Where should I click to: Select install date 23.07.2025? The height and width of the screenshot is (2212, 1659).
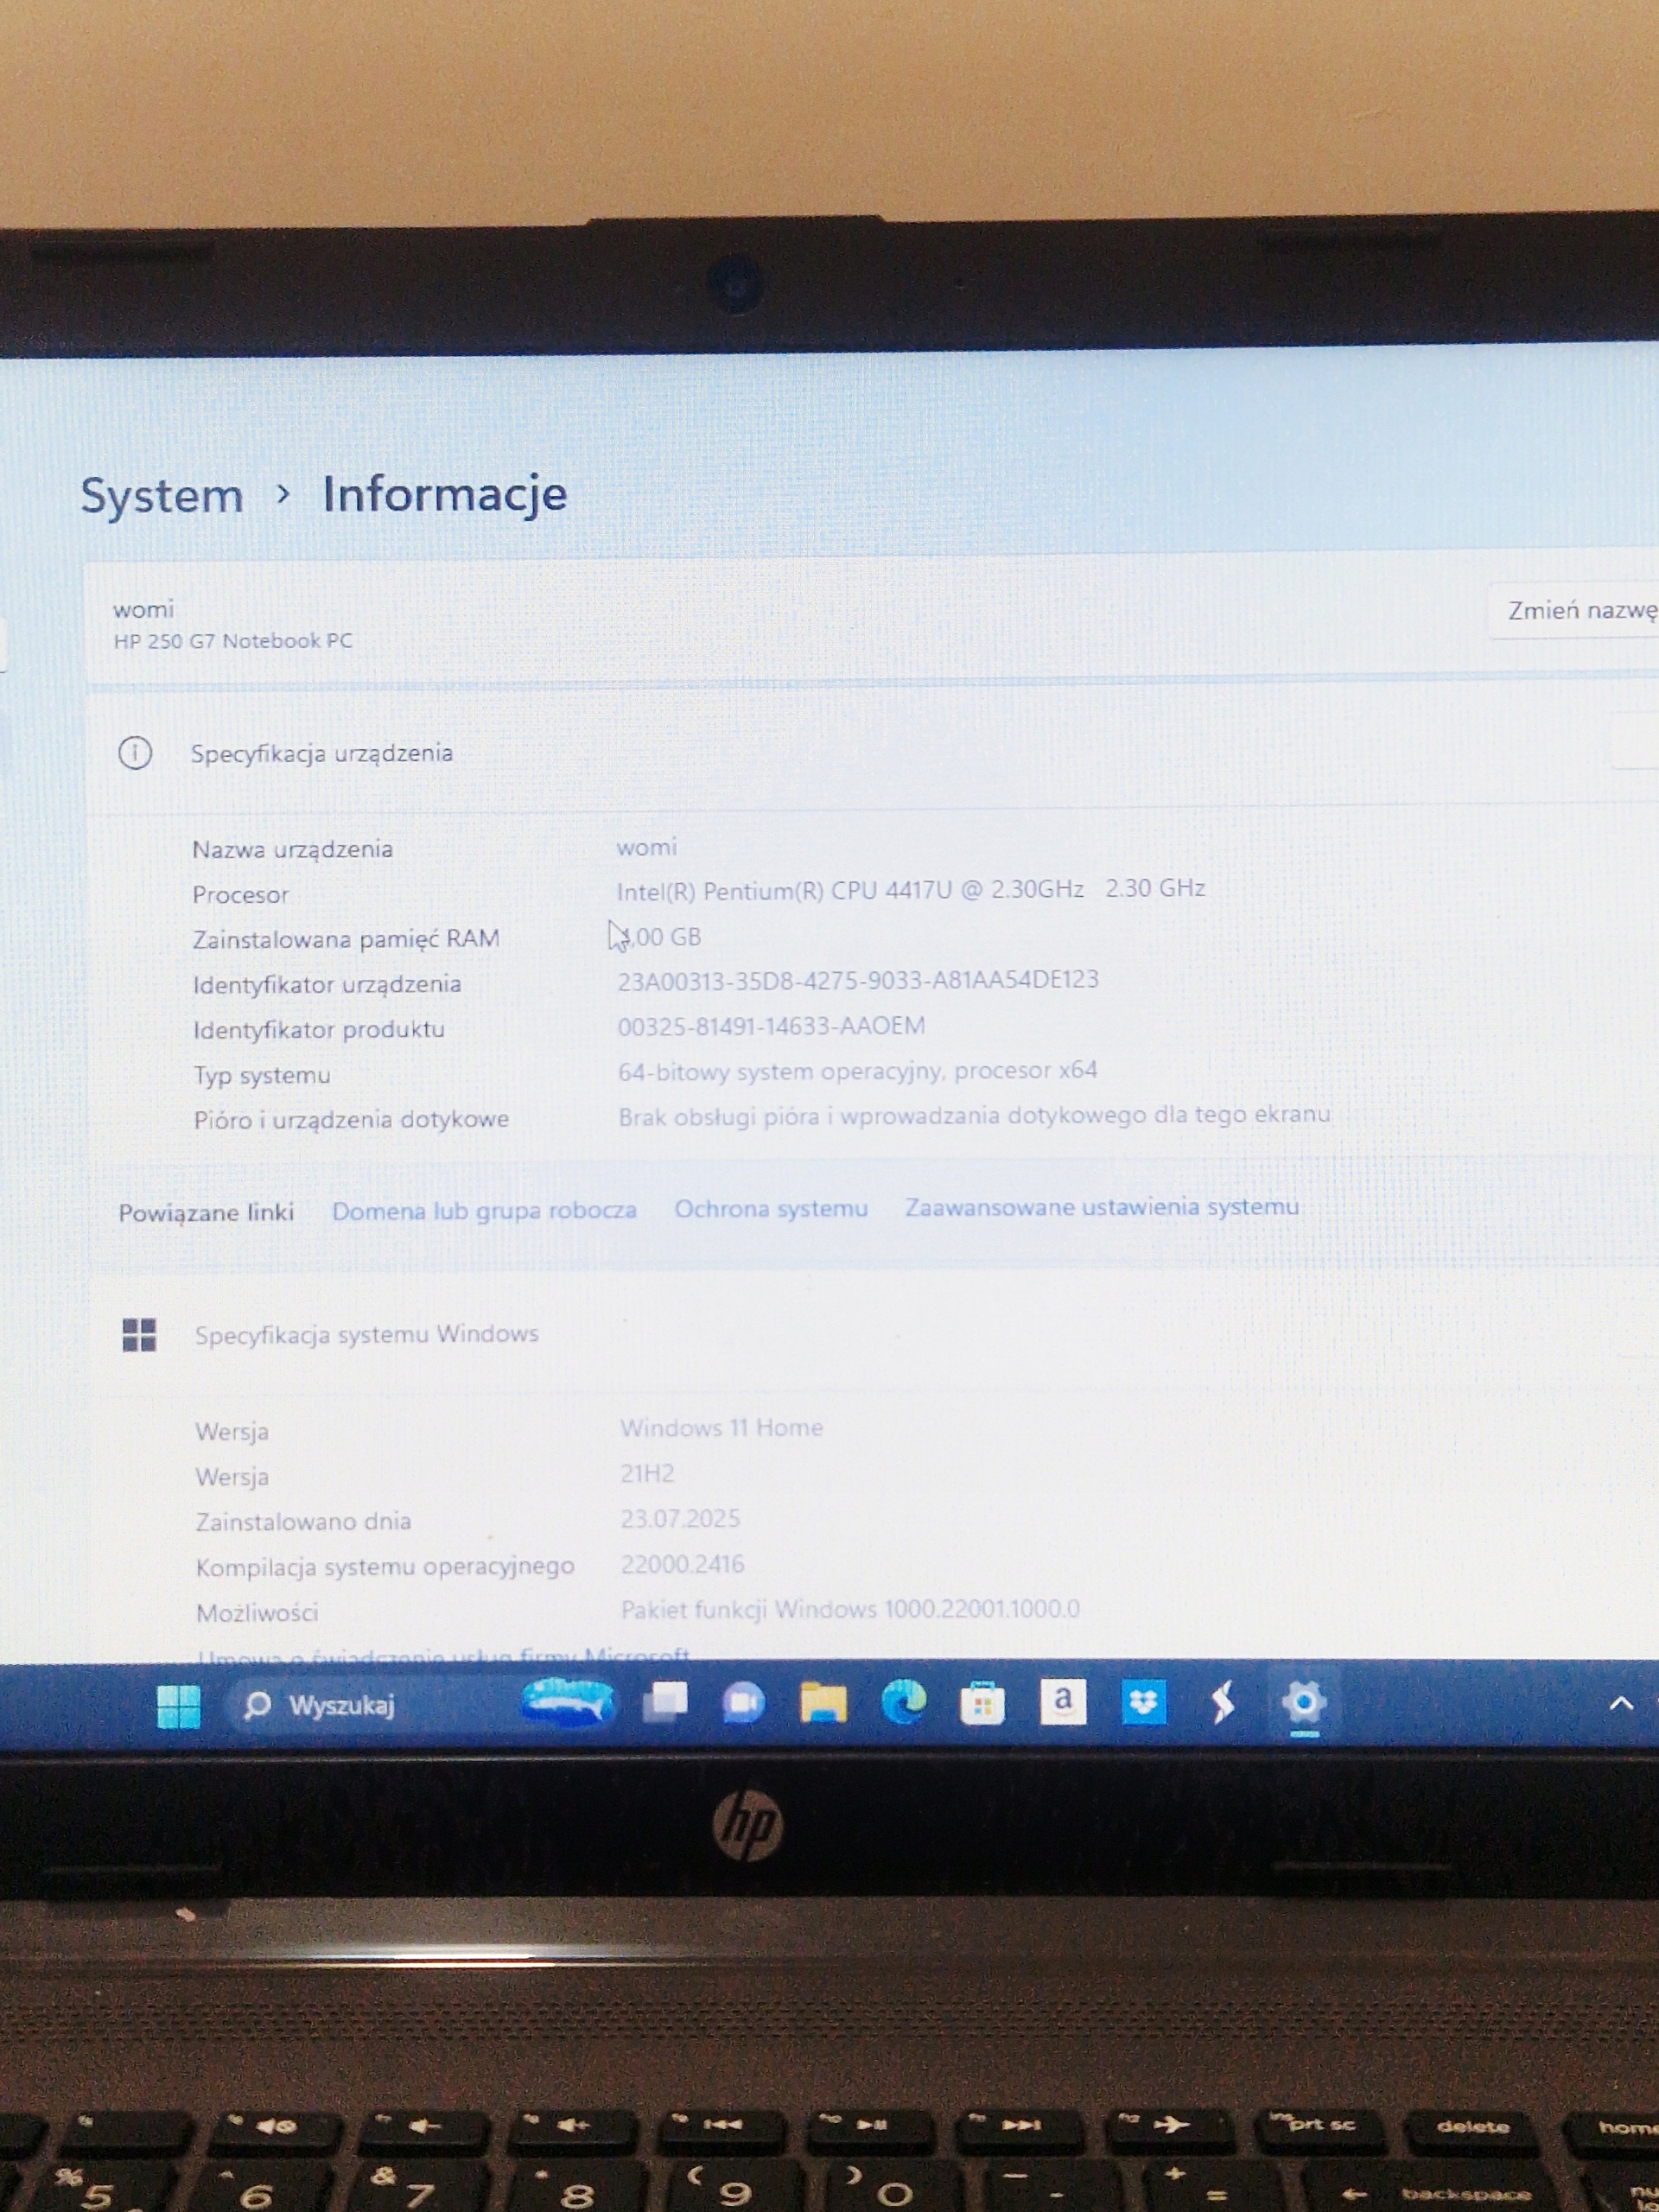point(680,1519)
